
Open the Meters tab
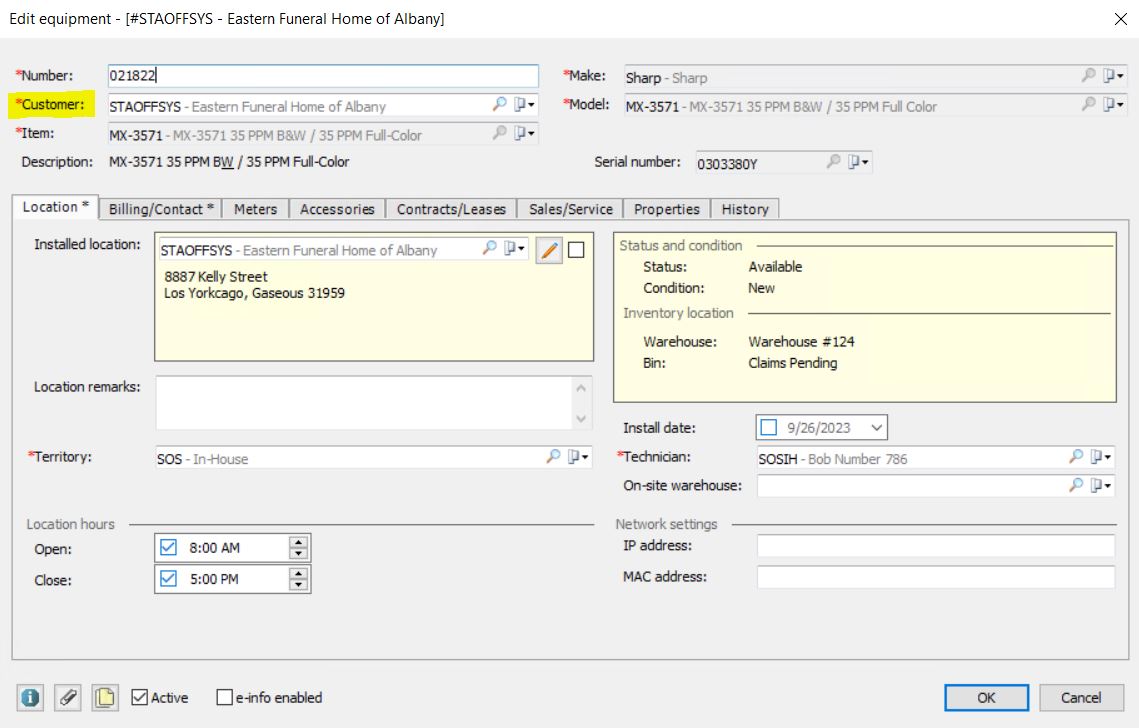256,209
